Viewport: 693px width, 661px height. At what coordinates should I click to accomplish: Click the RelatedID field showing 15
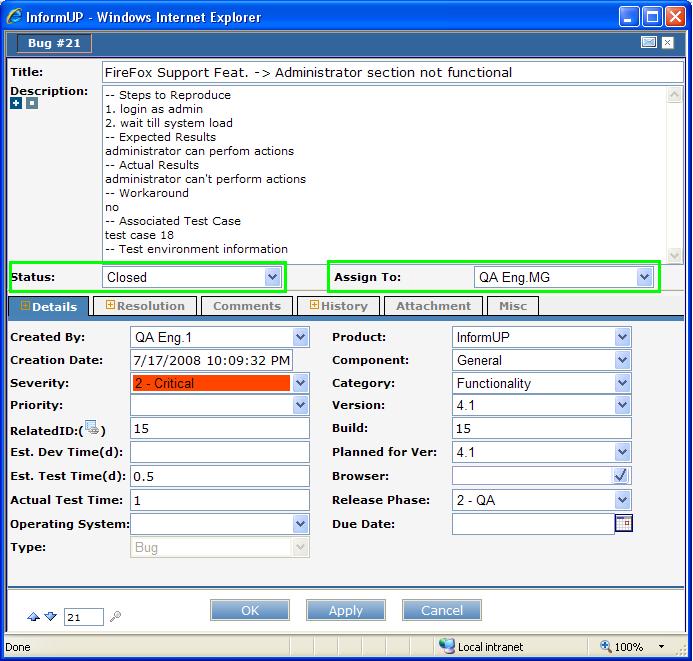[x=220, y=428]
